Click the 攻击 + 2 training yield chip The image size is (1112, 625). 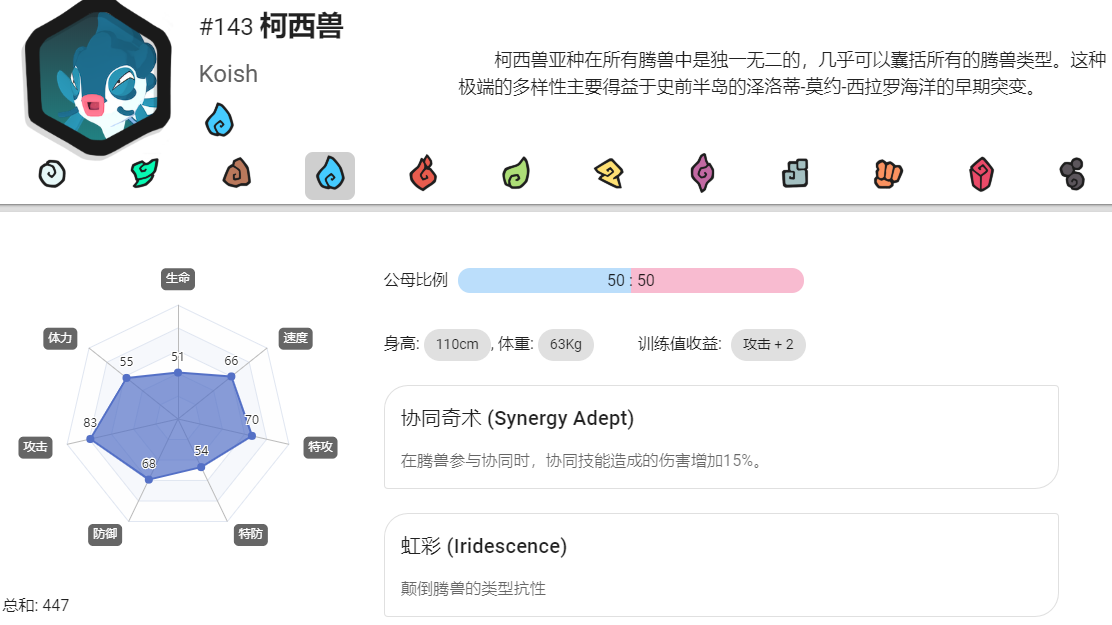pos(768,345)
